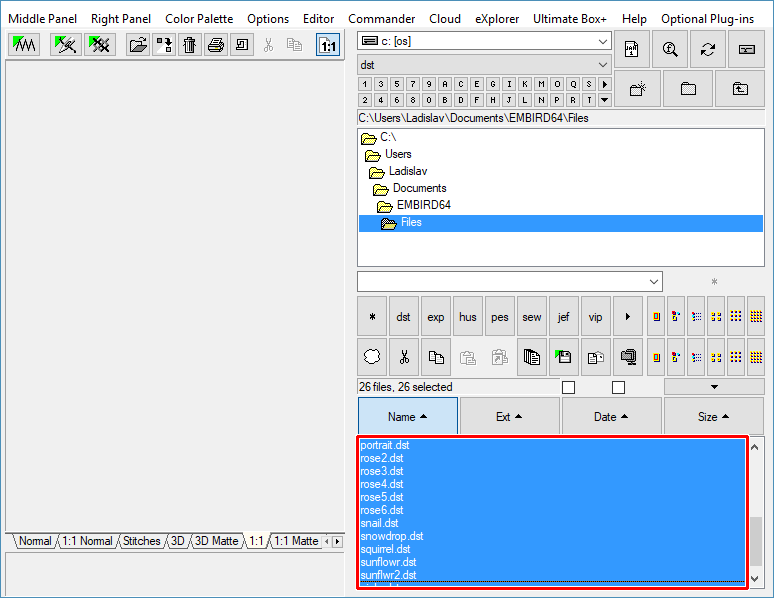Viewport: 774px width, 598px height.
Task: Tick the left checkbox beside file count
Action: (x=568, y=387)
